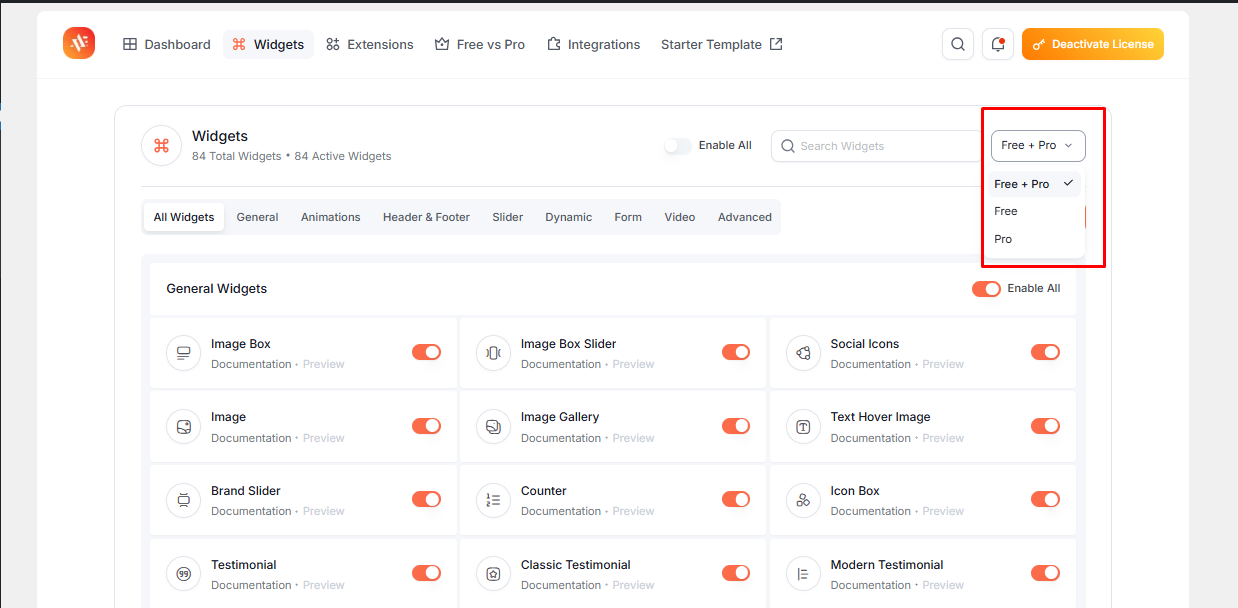Image resolution: width=1238 pixels, height=608 pixels.
Task: Toggle the top Enable All switch
Action: pyautogui.click(x=677, y=146)
